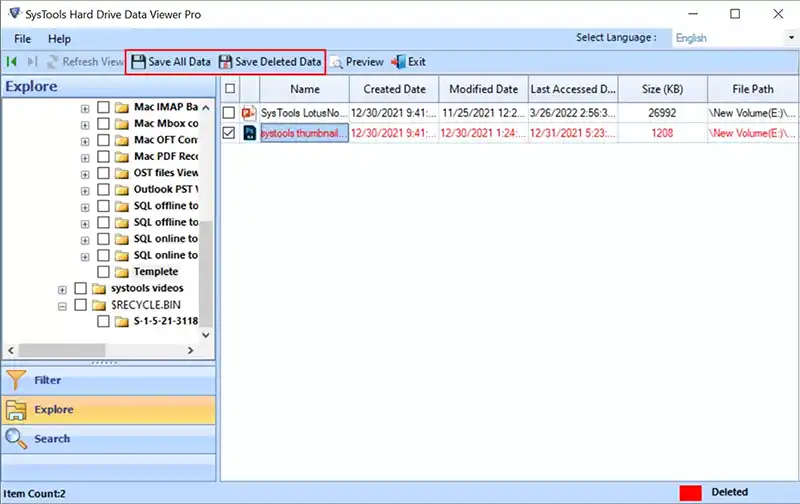Screen dimensions: 800x504
Task: Expand the Outlook PST tree node
Action: pyautogui.click(x=85, y=191)
